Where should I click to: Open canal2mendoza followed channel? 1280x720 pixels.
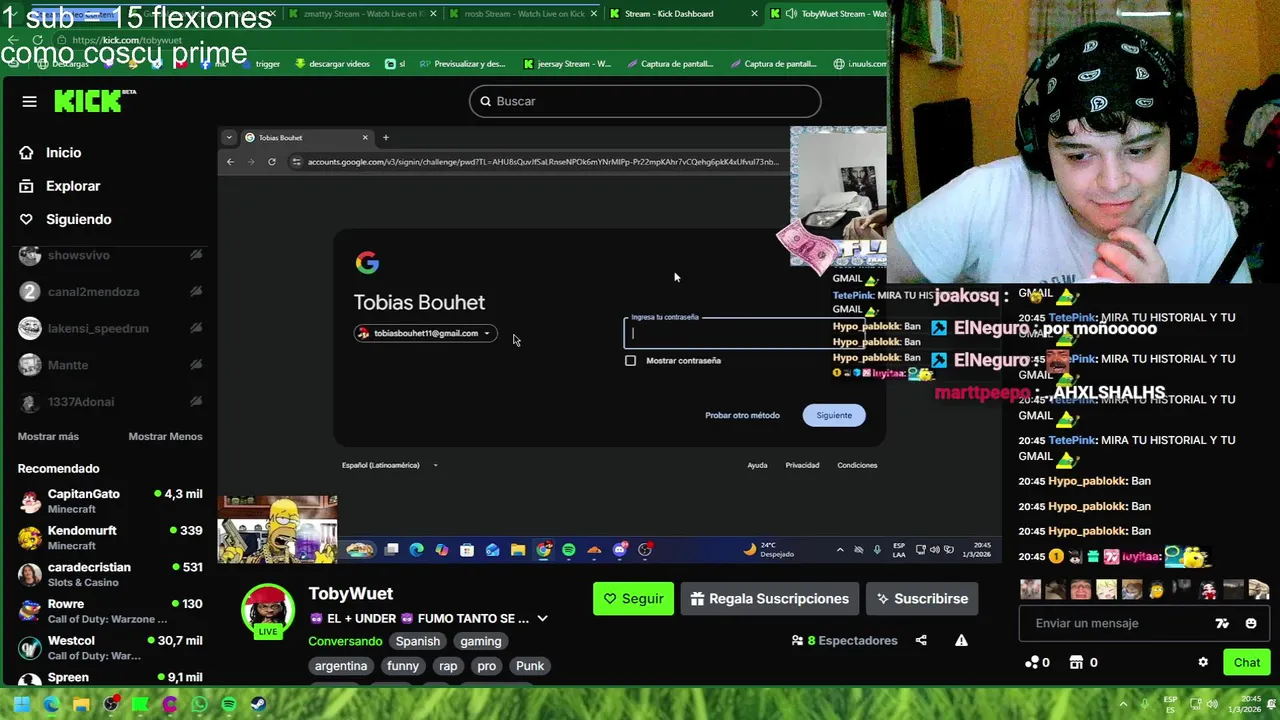[110, 292]
